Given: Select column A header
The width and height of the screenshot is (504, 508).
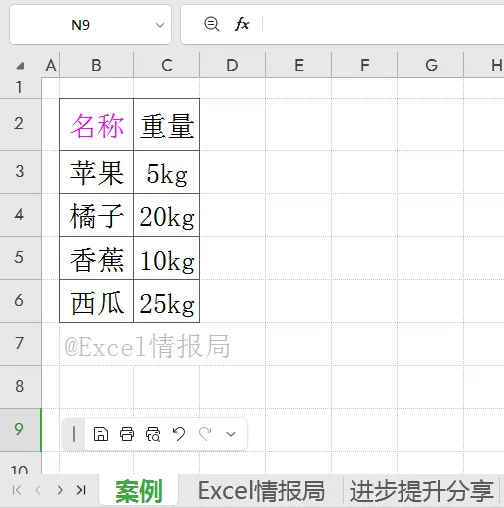Looking at the screenshot, I should [x=51, y=65].
